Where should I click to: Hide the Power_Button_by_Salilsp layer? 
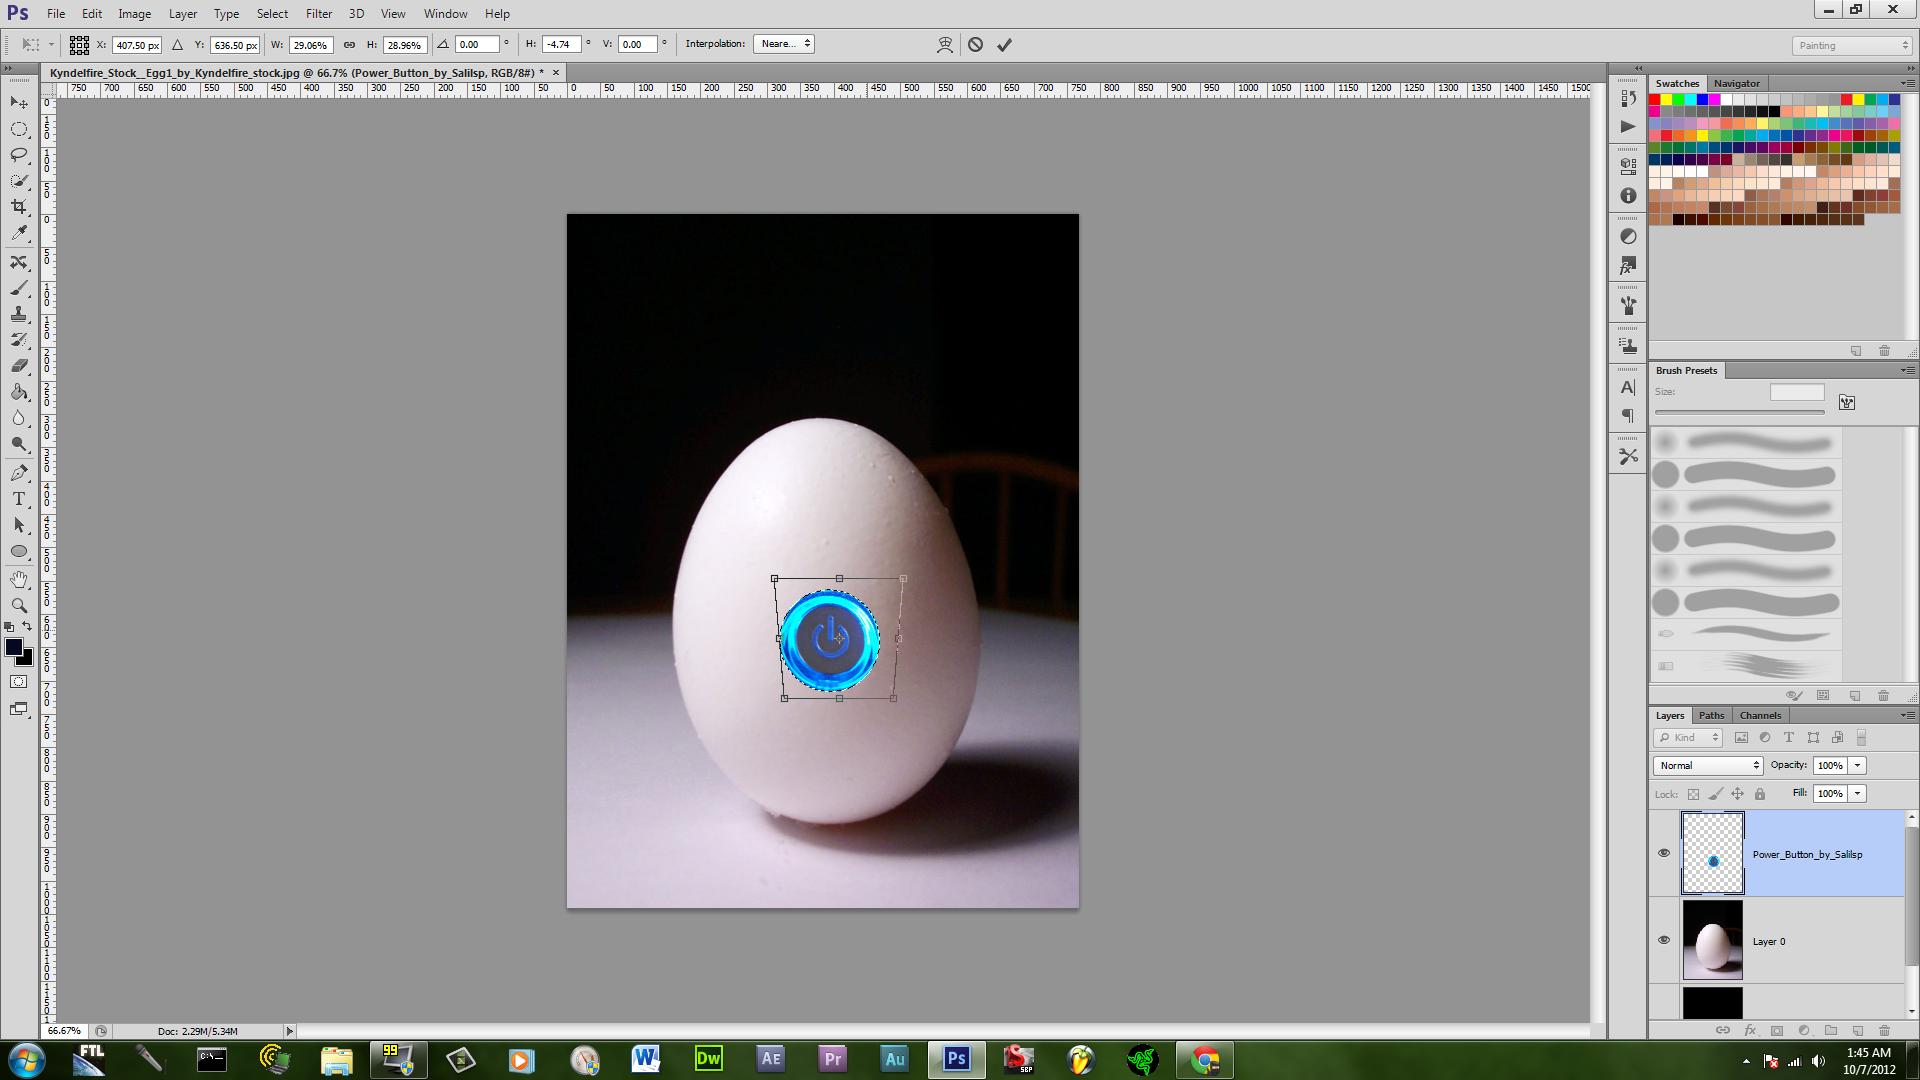(x=1664, y=854)
